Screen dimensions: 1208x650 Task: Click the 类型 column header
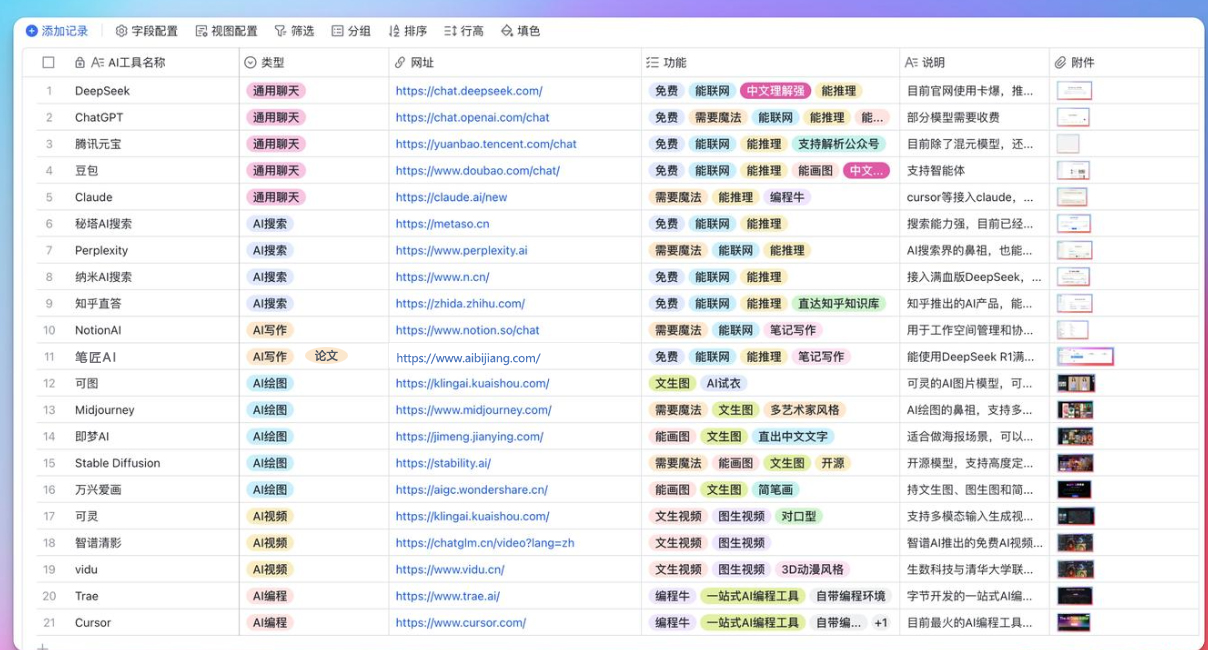tap(314, 62)
